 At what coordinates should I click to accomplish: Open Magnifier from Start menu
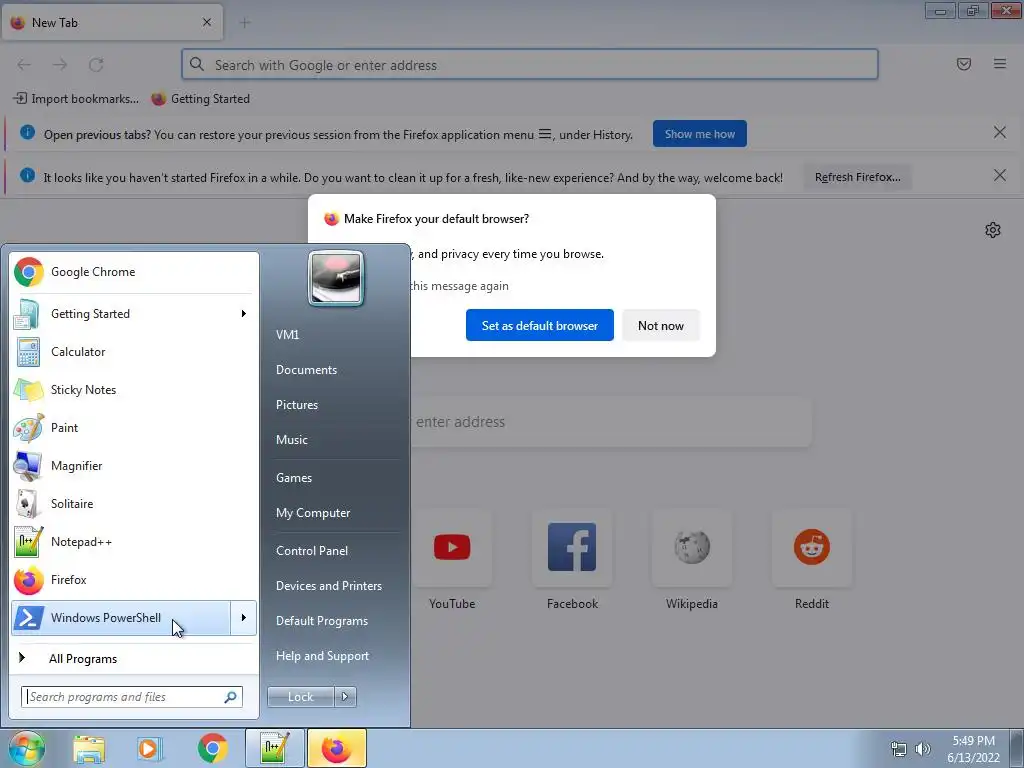[134, 466]
